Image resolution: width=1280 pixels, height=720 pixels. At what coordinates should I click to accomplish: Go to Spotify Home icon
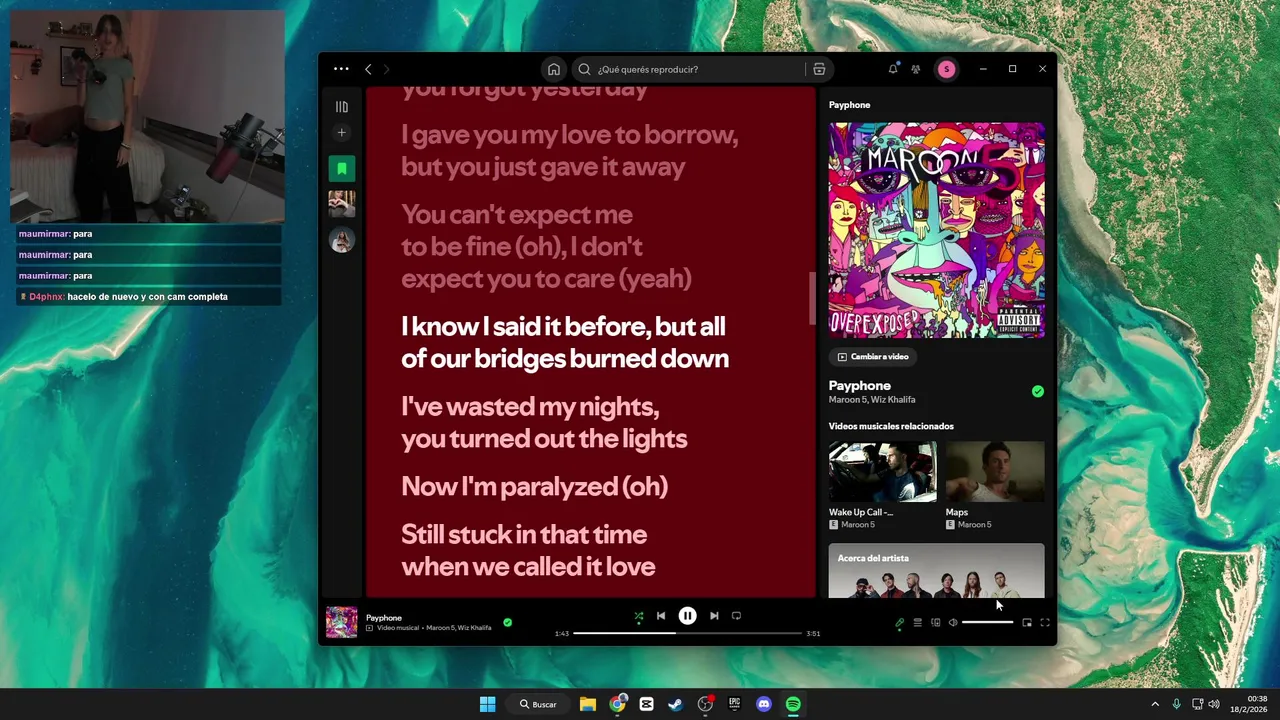pyautogui.click(x=554, y=69)
